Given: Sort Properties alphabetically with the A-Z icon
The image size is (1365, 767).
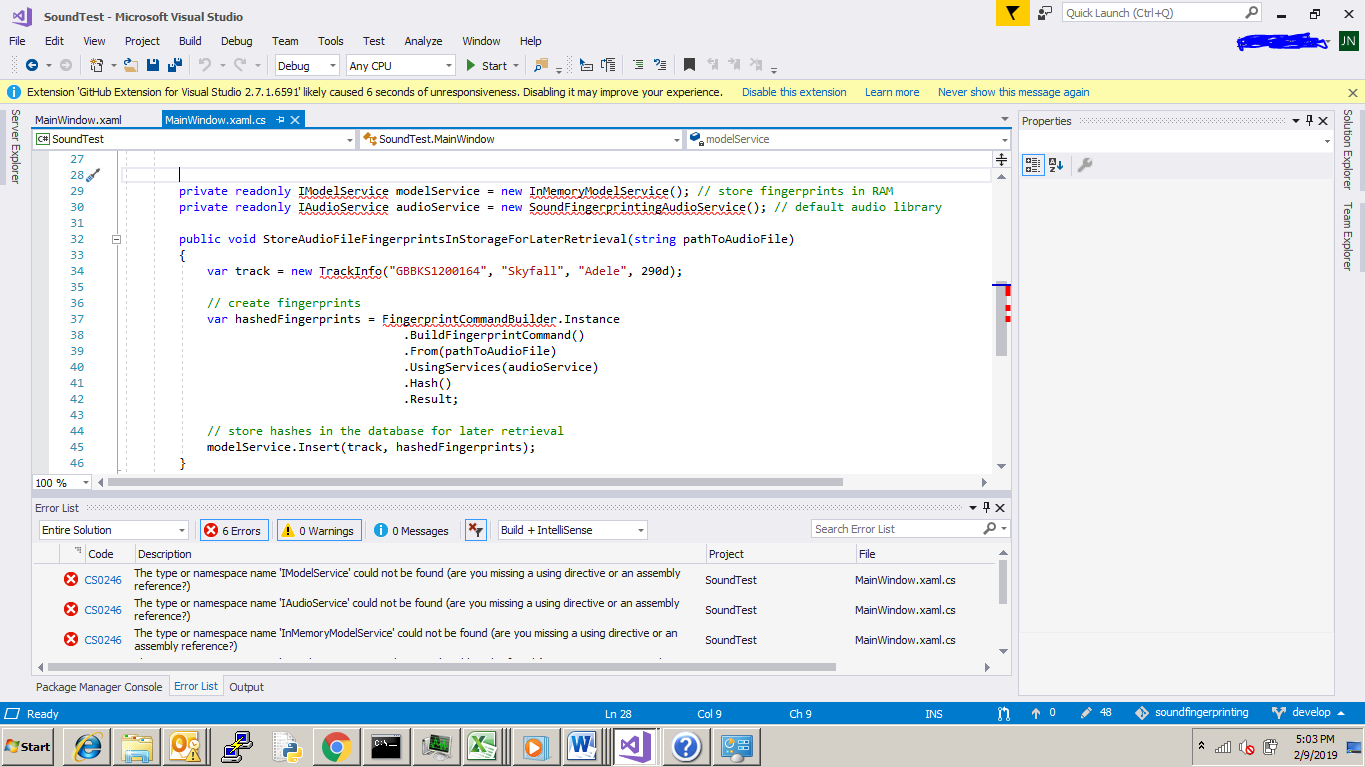Looking at the screenshot, I should (1056, 164).
